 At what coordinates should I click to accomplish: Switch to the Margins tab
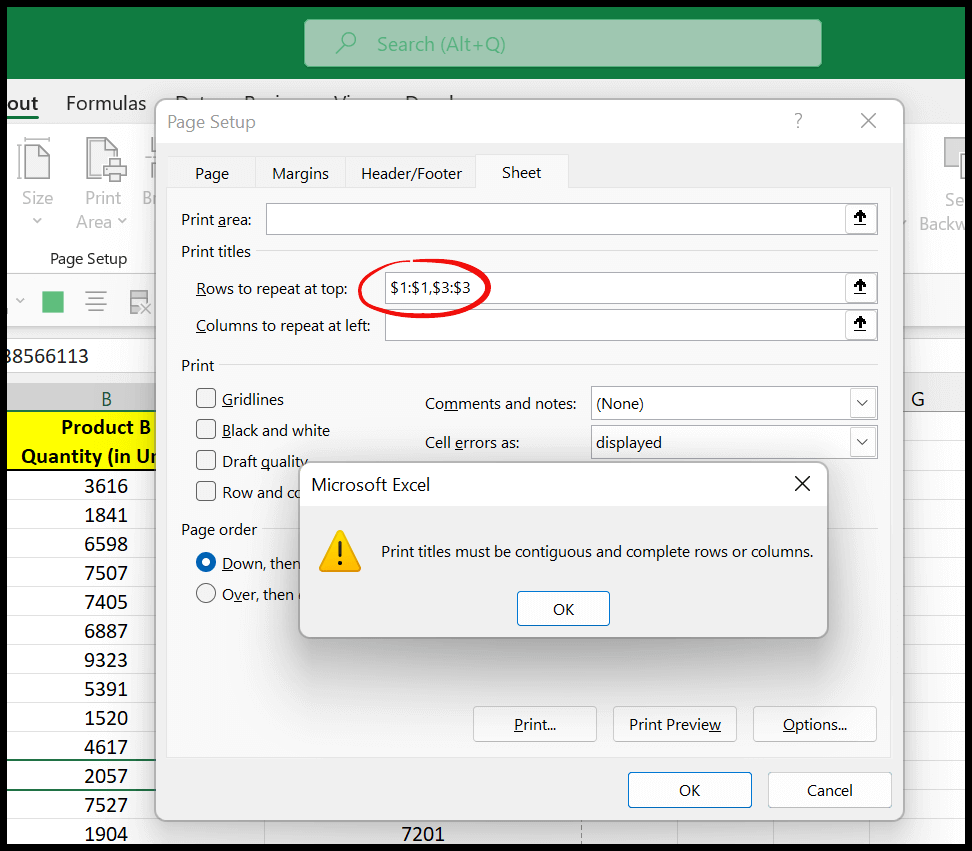tap(301, 174)
